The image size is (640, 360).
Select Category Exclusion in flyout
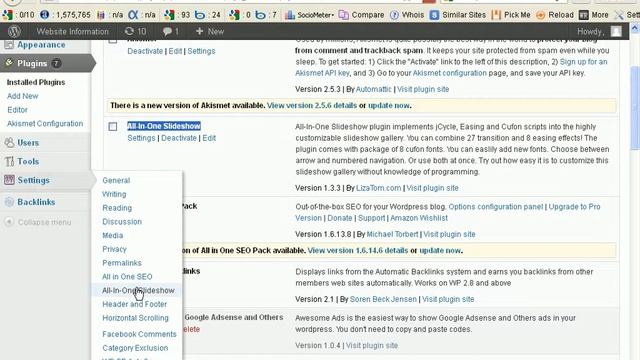click(135, 348)
